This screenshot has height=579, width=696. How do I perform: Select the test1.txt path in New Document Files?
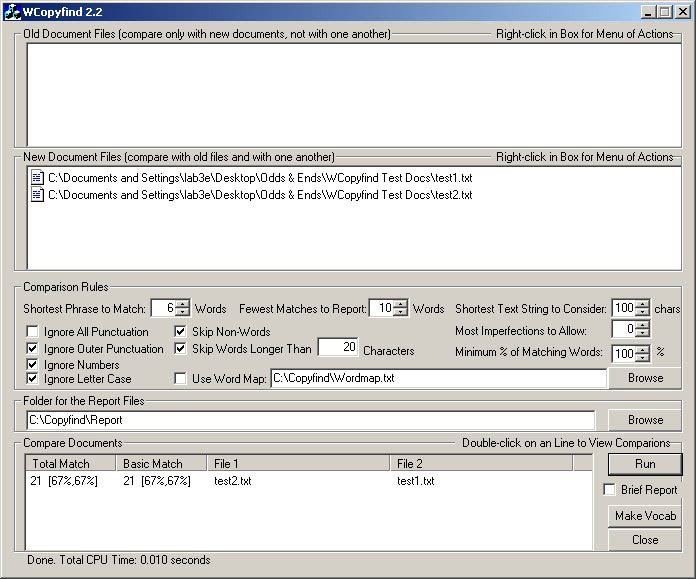[260, 178]
